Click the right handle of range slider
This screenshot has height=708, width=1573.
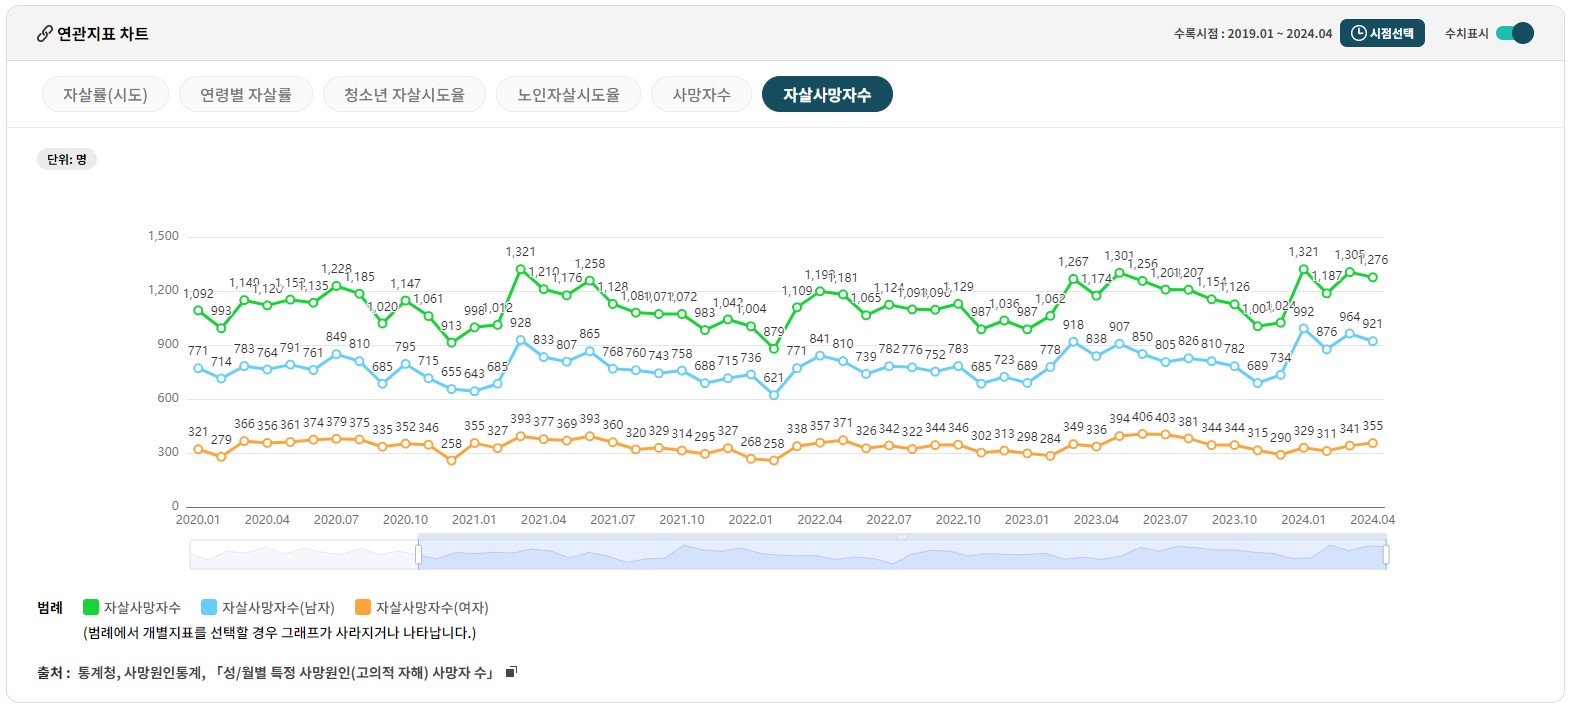pyautogui.click(x=1386, y=554)
